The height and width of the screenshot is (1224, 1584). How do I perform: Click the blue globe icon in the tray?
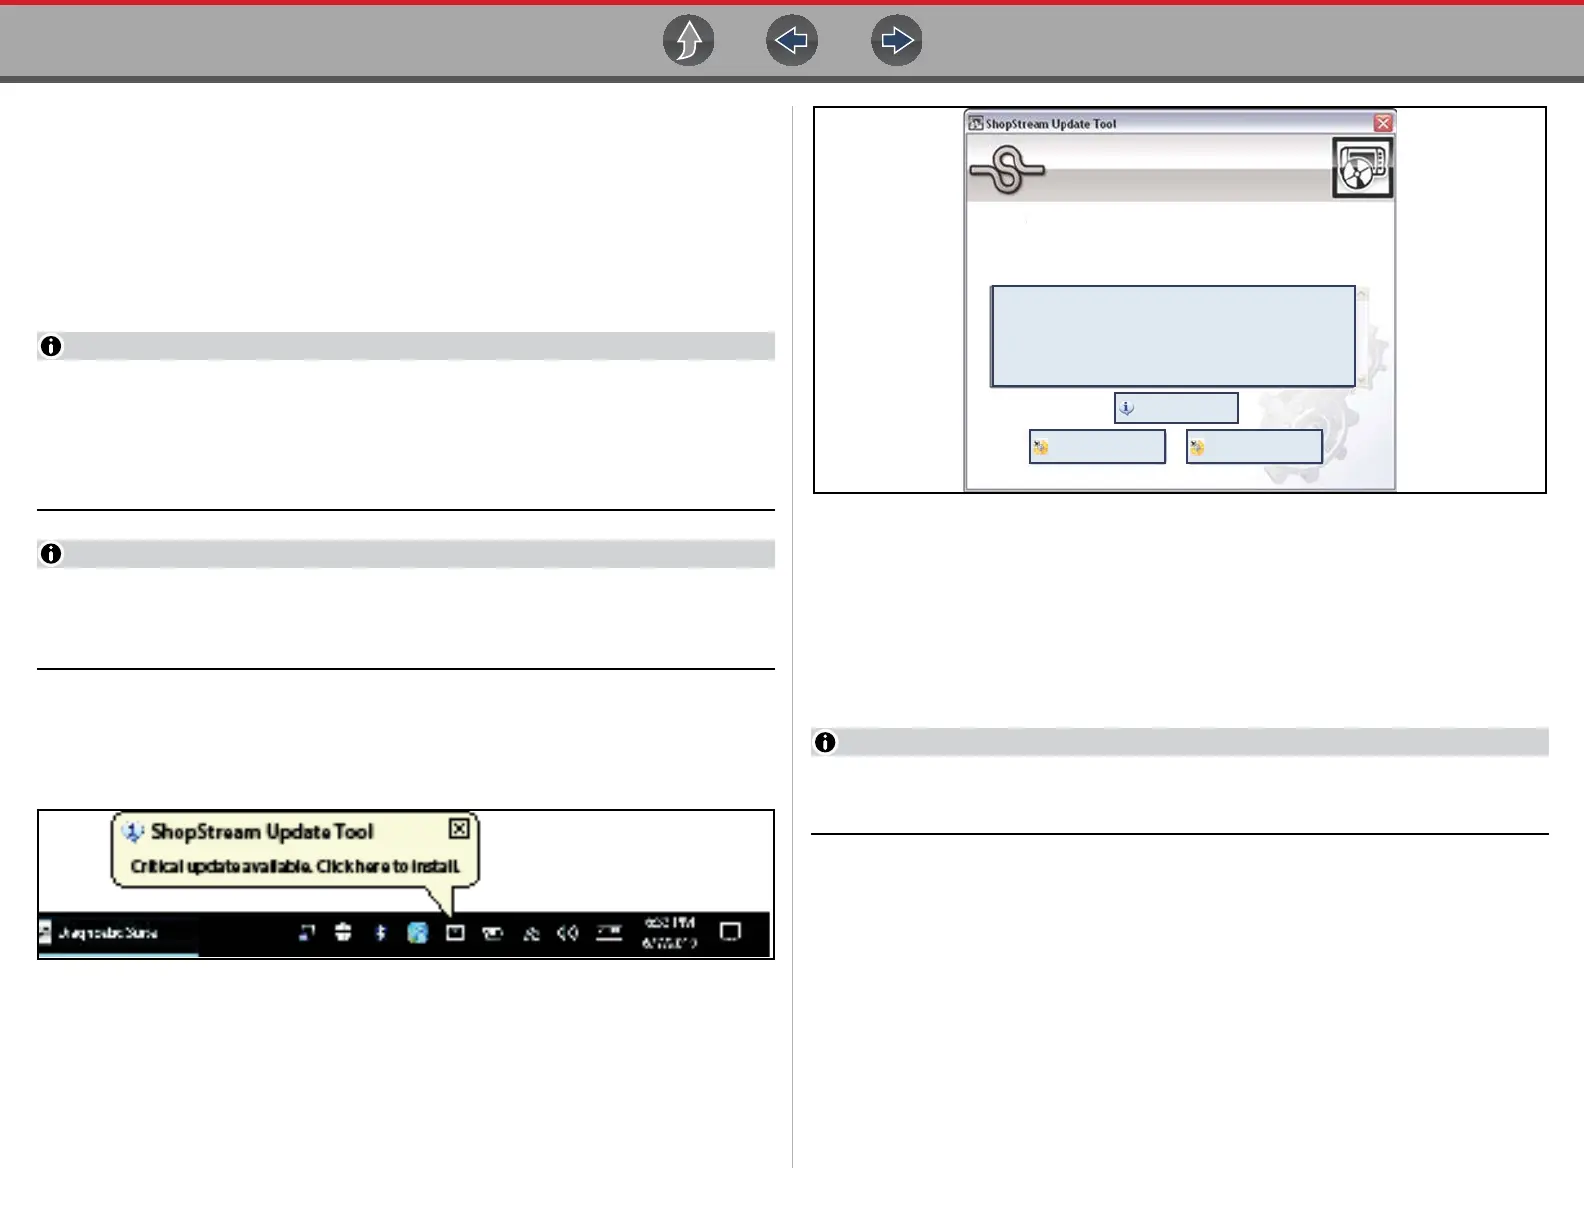[x=418, y=933]
